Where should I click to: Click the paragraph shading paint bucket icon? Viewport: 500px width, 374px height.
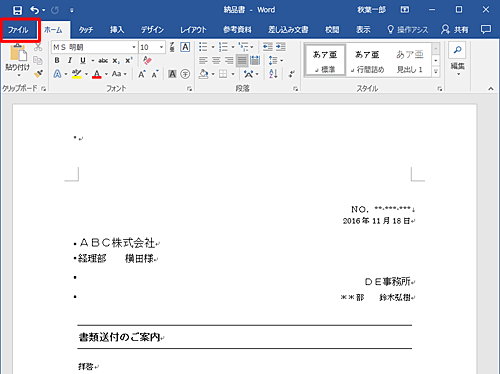(204, 74)
